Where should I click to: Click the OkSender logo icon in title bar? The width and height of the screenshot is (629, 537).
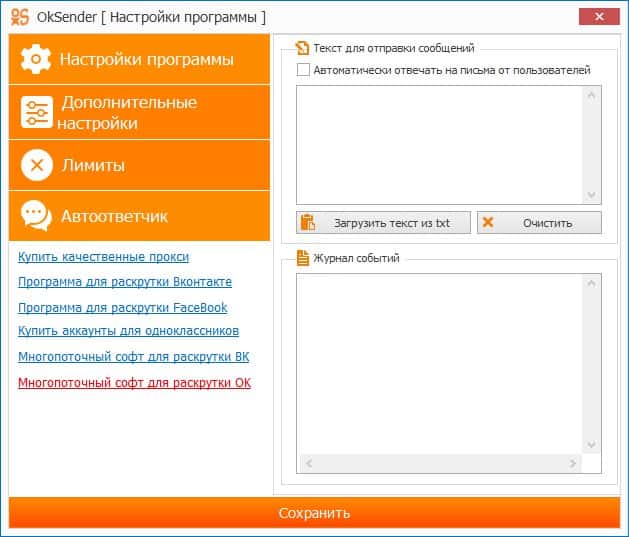tap(18, 17)
